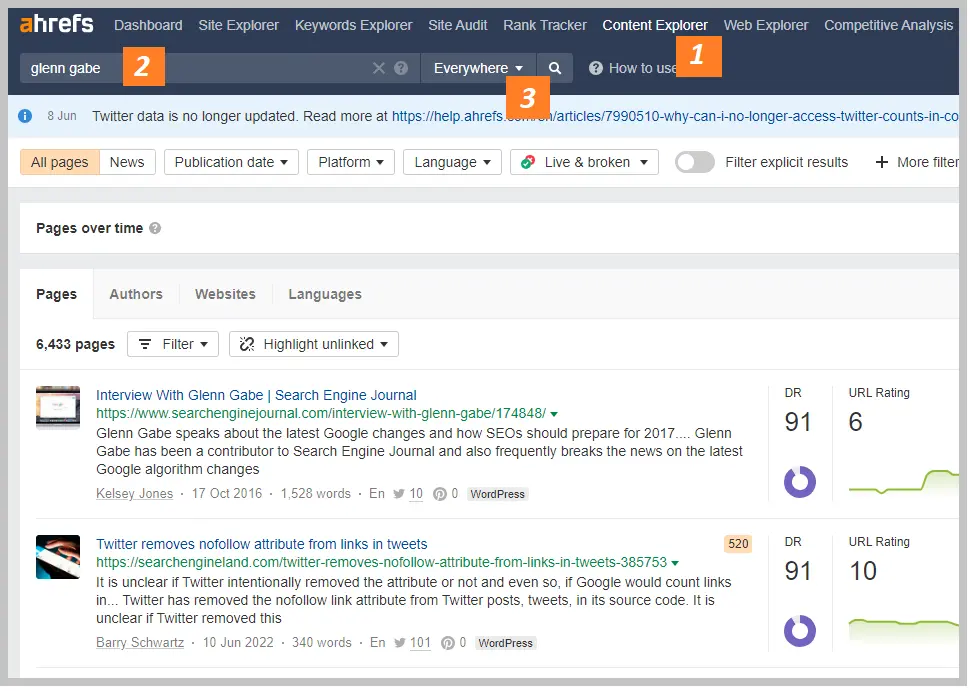Click DR donut chart for searchengineland result
The image size is (970, 691).
click(x=800, y=631)
